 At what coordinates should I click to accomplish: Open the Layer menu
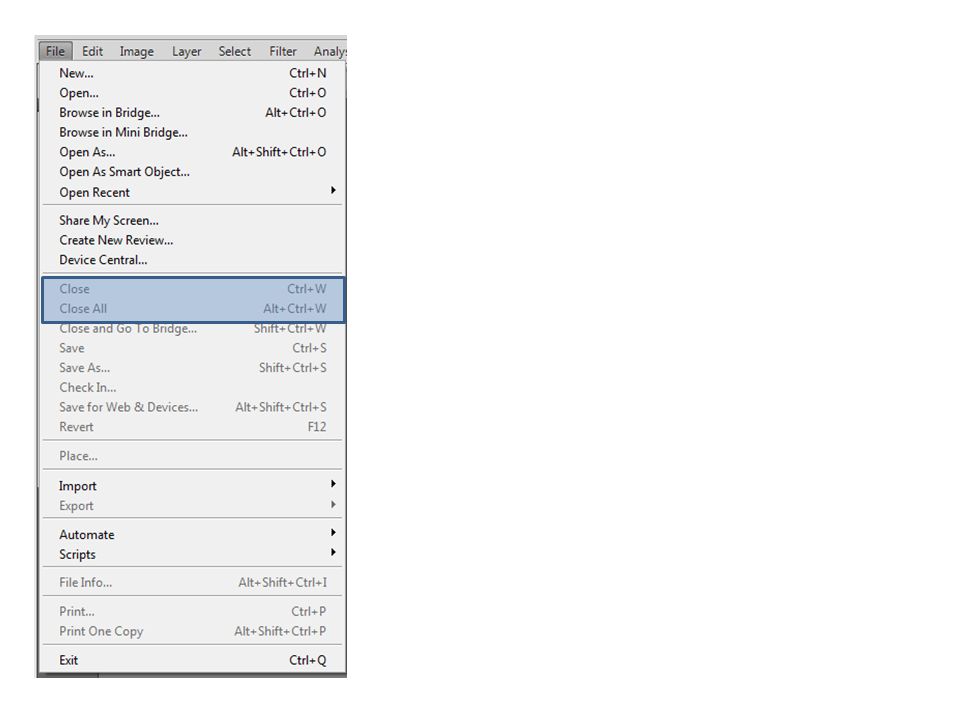pyautogui.click(x=186, y=51)
